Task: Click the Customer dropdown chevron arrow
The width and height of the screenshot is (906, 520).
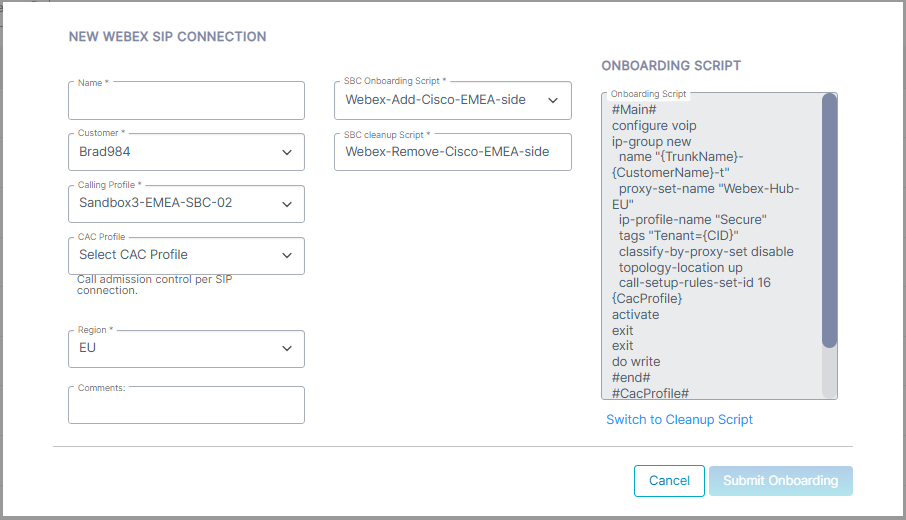Action: point(287,152)
